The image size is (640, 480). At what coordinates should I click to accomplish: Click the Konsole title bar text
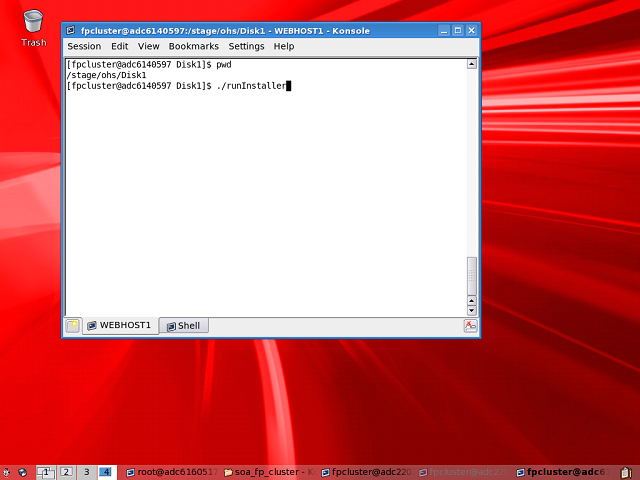[x=225, y=31]
